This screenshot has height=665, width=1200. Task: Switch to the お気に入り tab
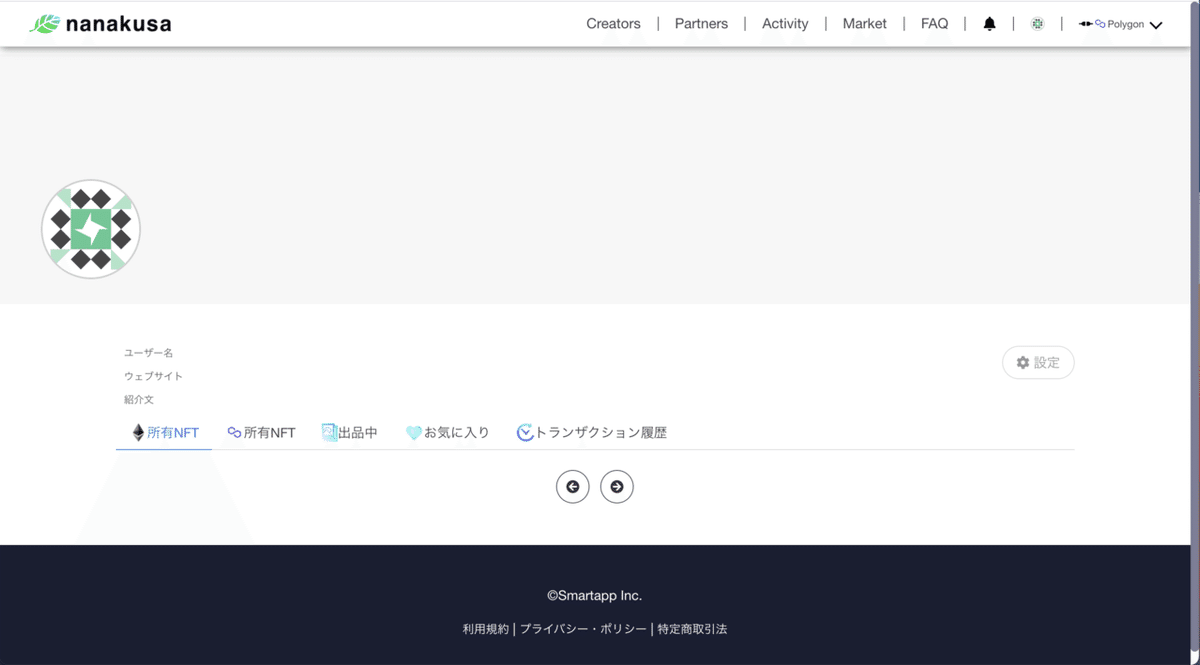point(447,431)
